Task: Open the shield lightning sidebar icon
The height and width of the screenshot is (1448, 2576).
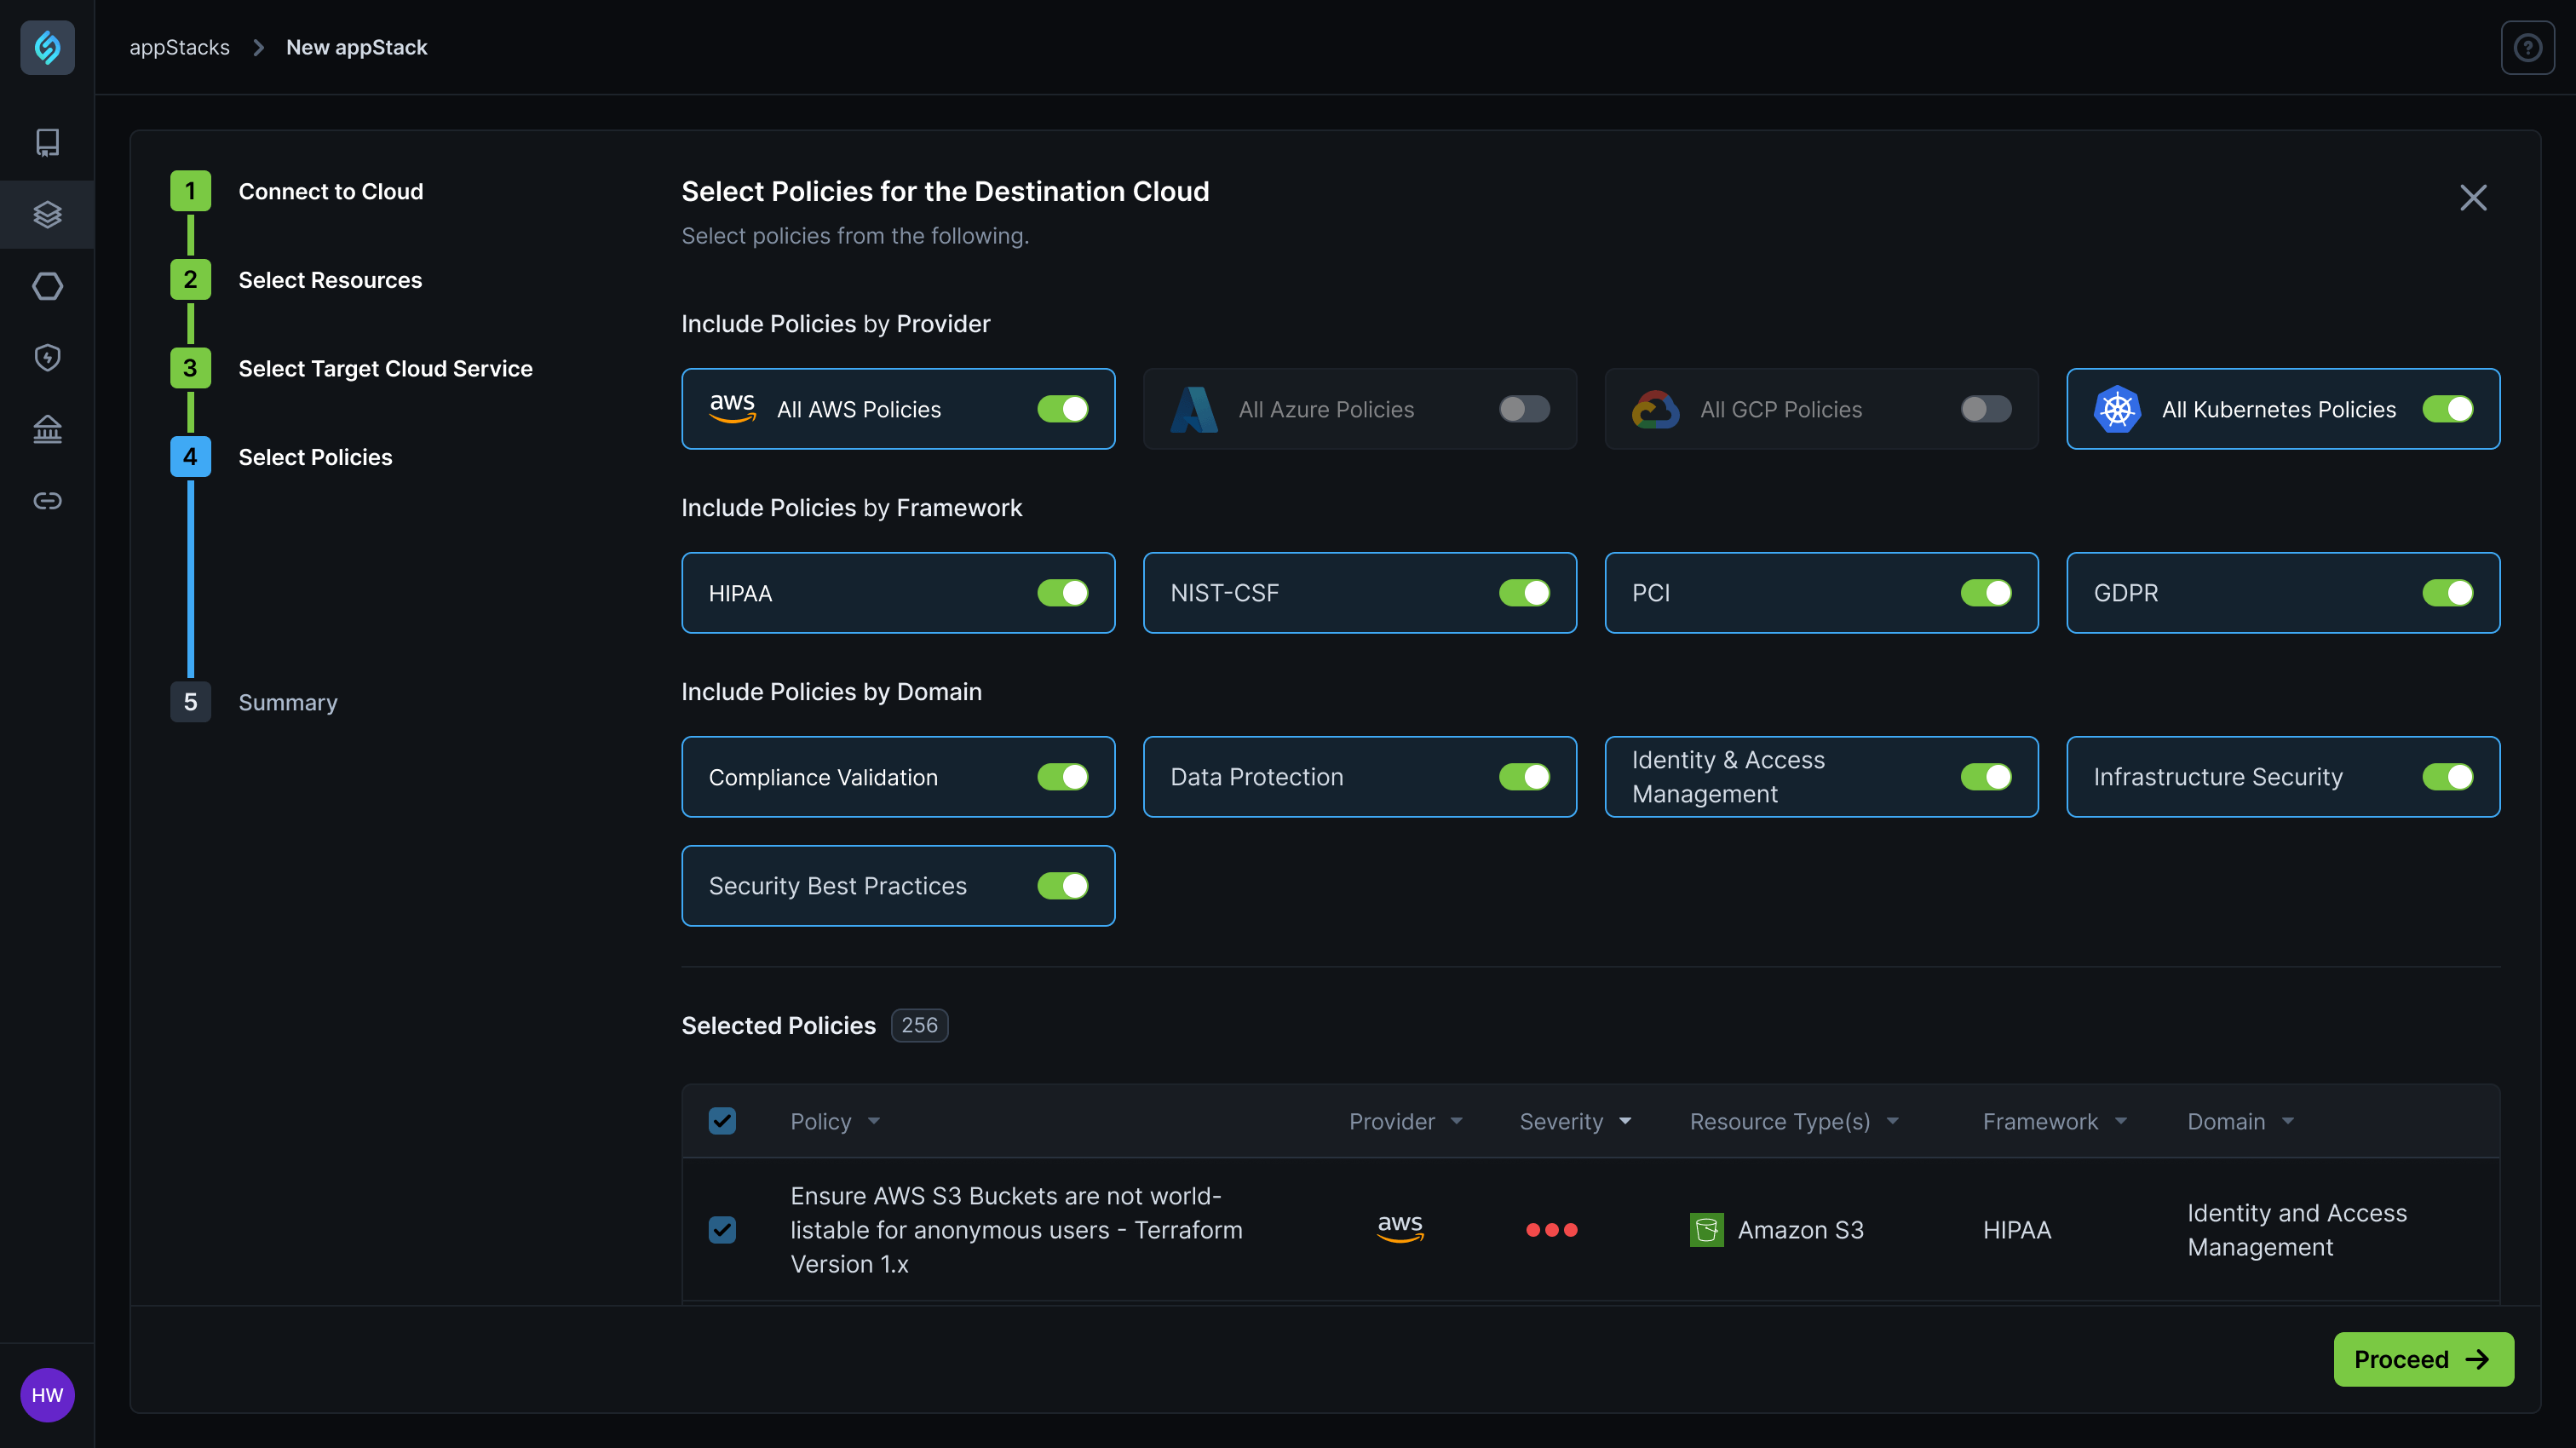Action: click(47, 357)
